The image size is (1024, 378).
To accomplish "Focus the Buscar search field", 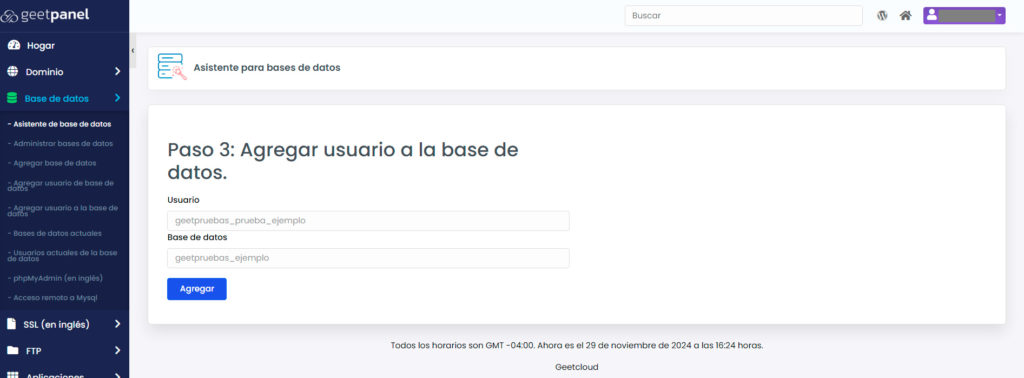I will coord(743,16).
